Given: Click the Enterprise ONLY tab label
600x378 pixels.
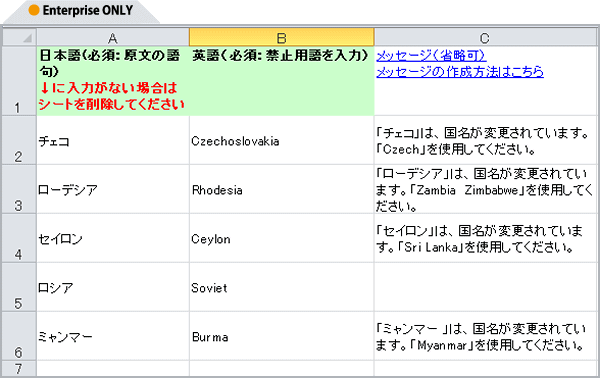Looking at the screenshot, I should (x=88, y=10).
